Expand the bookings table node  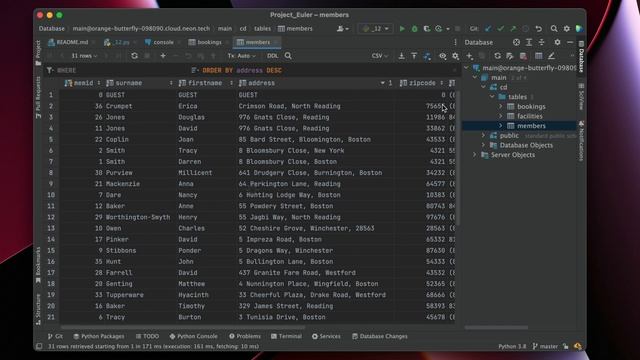(x=500, y=106)
